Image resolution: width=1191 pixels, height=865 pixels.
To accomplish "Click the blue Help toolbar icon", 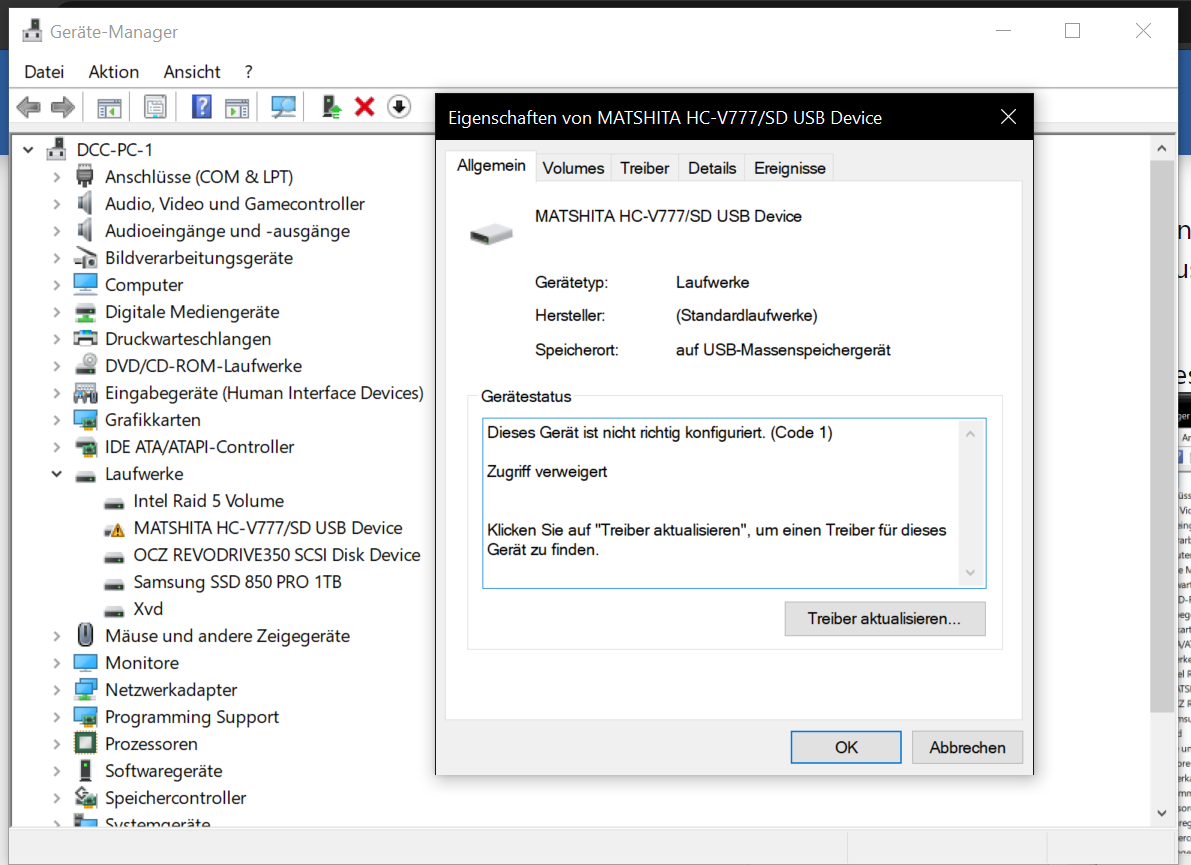I will pos(201,106).
